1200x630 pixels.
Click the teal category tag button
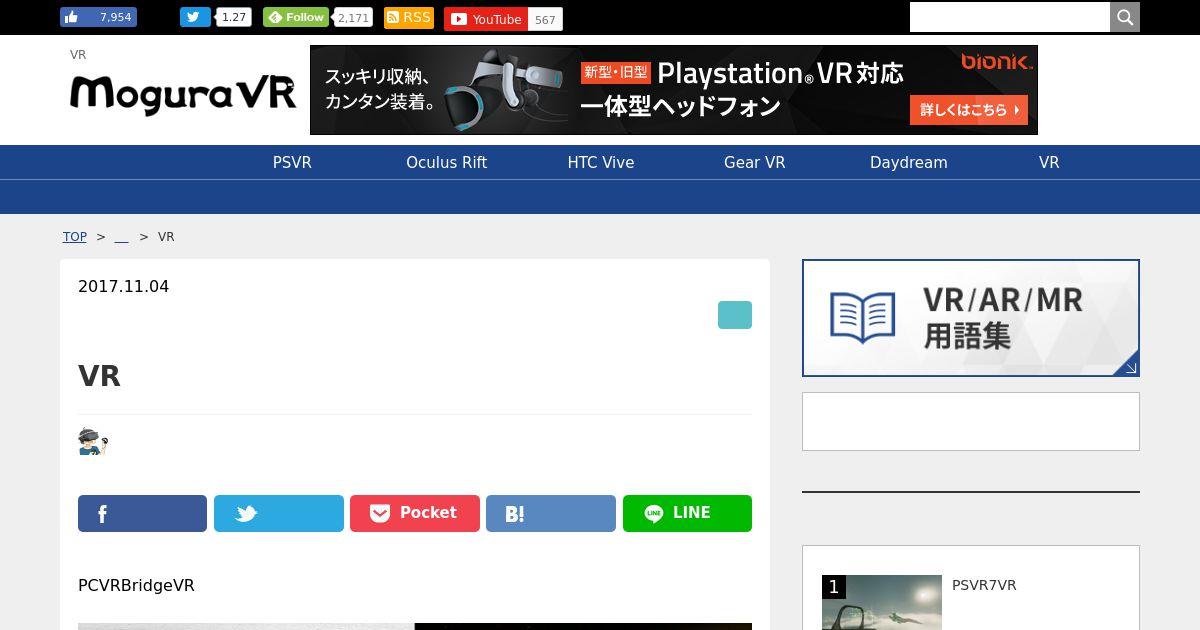click(x=735, y=315)
